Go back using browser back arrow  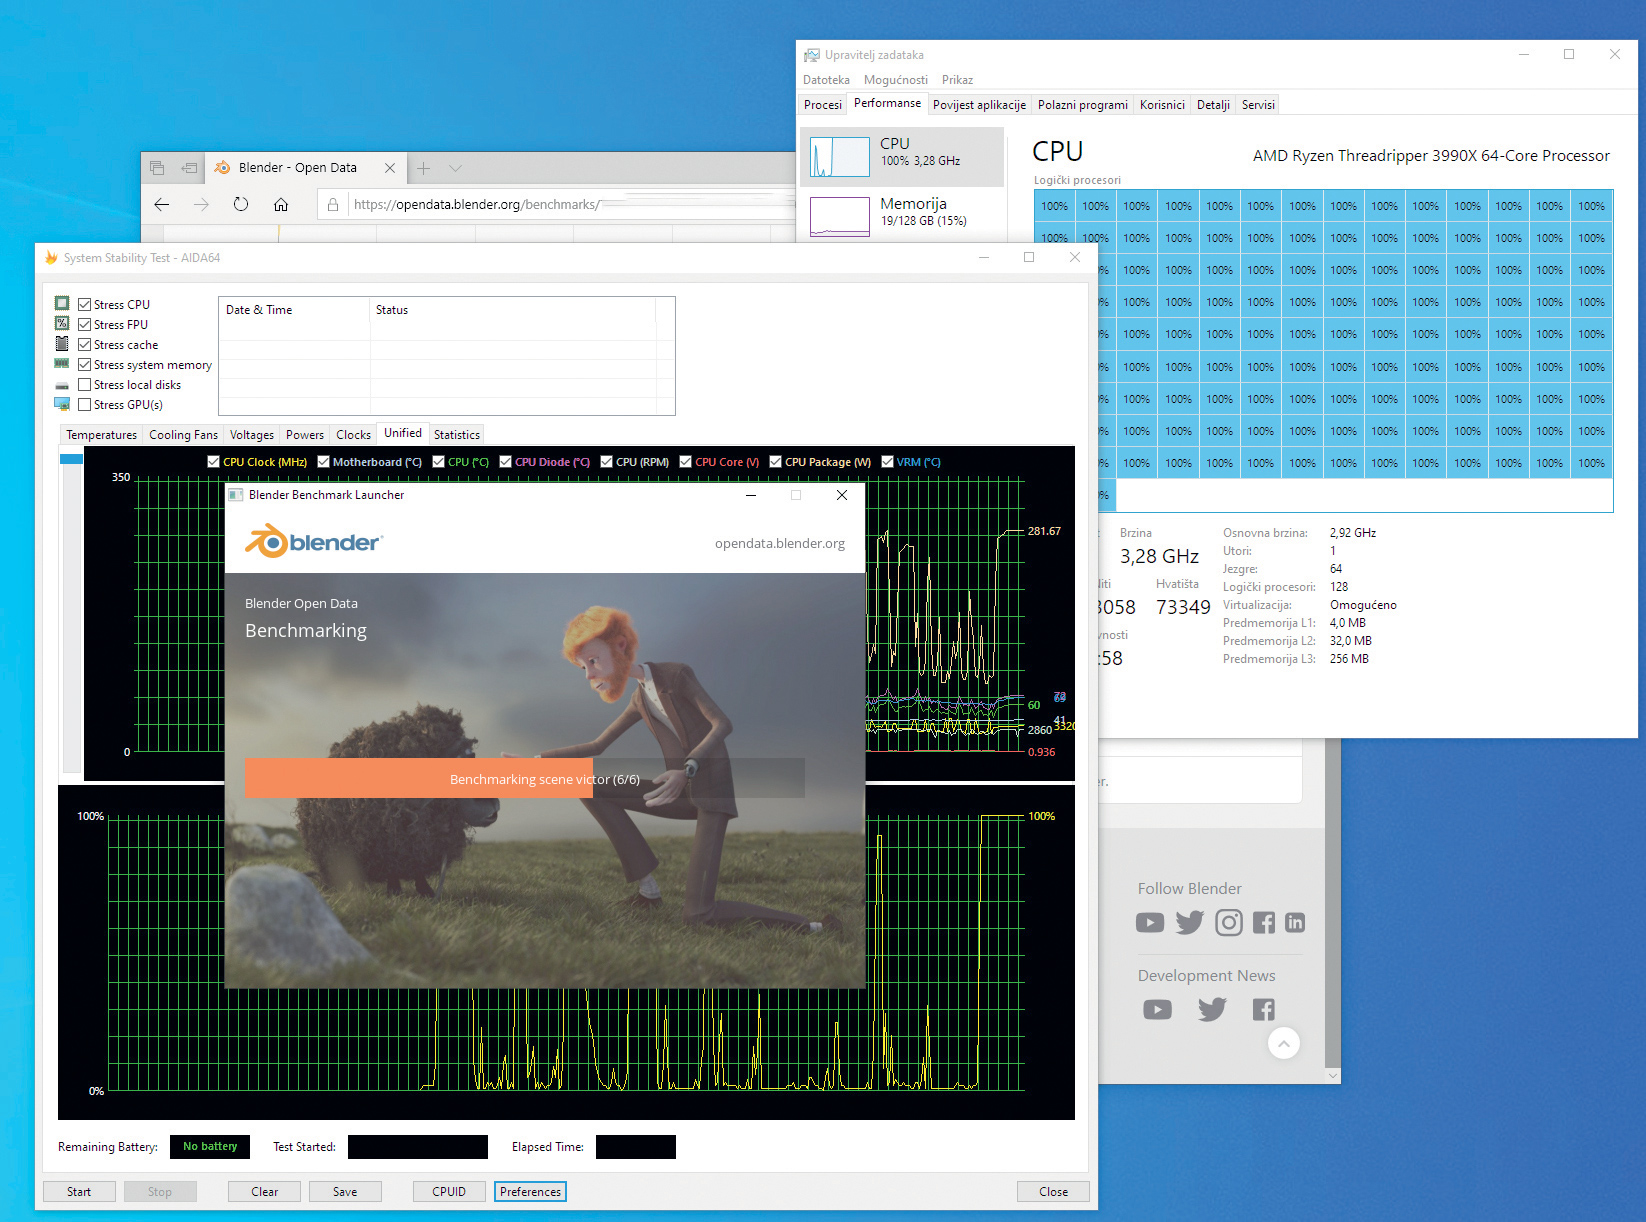tap(162, 204)
